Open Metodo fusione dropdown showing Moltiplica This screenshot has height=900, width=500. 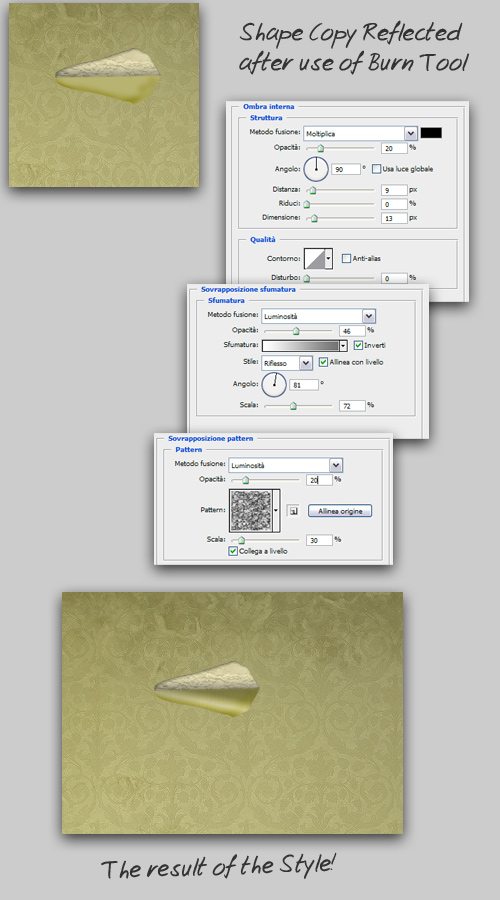coord(360,133)
